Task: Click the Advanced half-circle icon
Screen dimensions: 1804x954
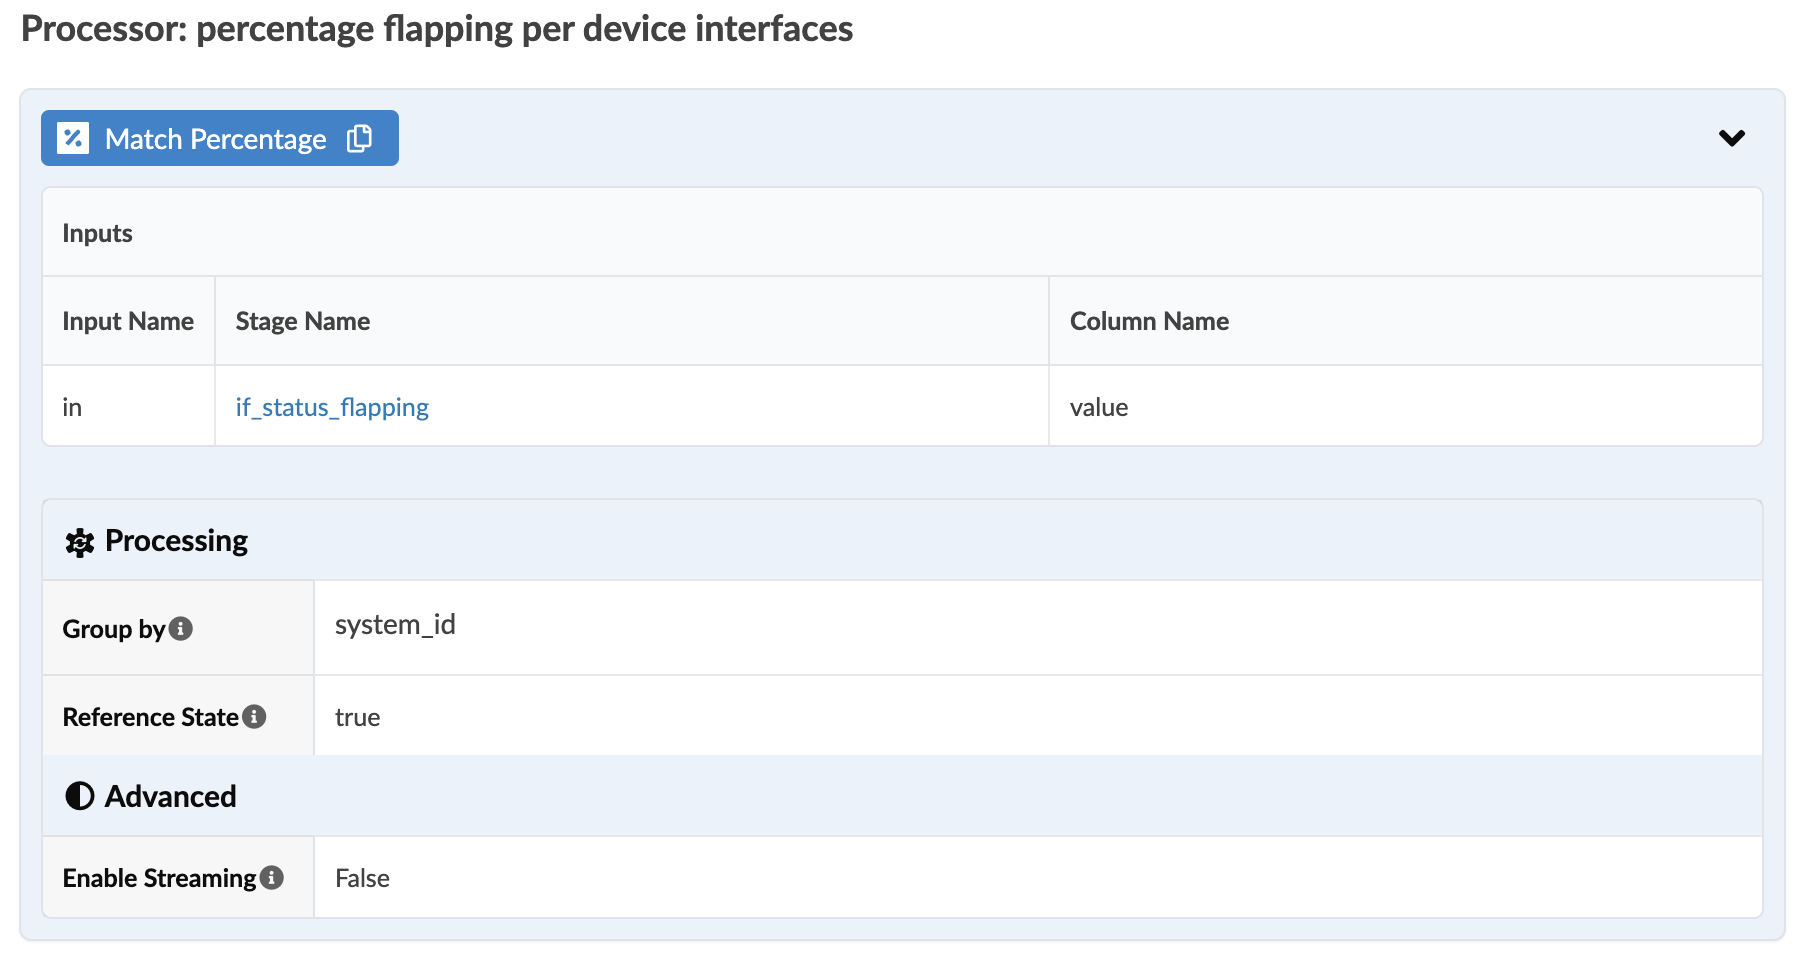Action: [x=79, y=796]
